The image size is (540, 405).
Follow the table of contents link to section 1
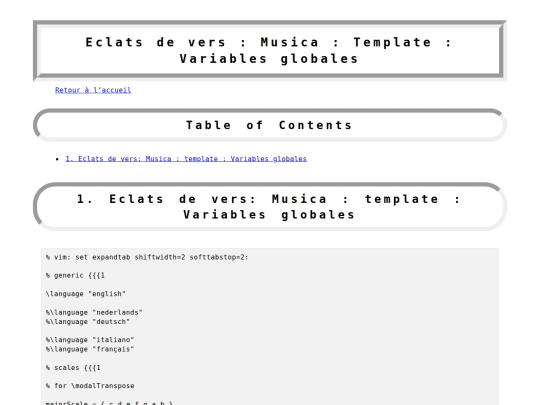click(186, 159)
